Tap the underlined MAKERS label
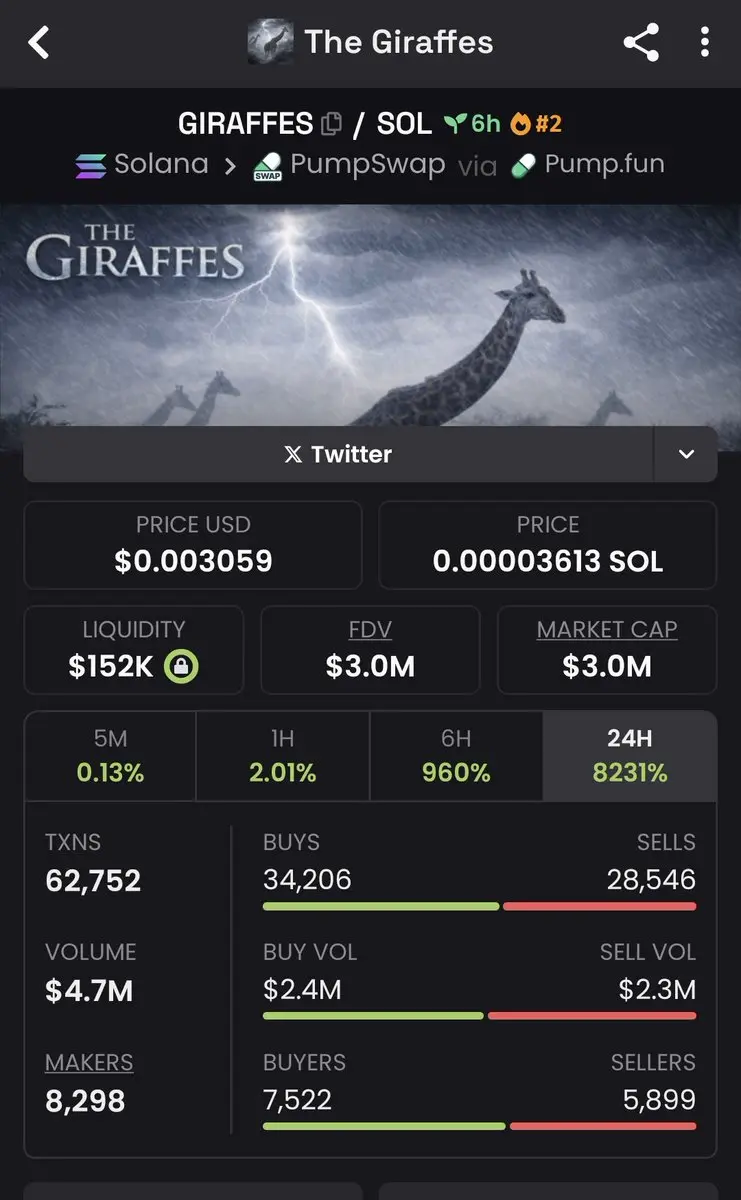Viewport: 741px width, 1200px height. [x=89, y=1063]
